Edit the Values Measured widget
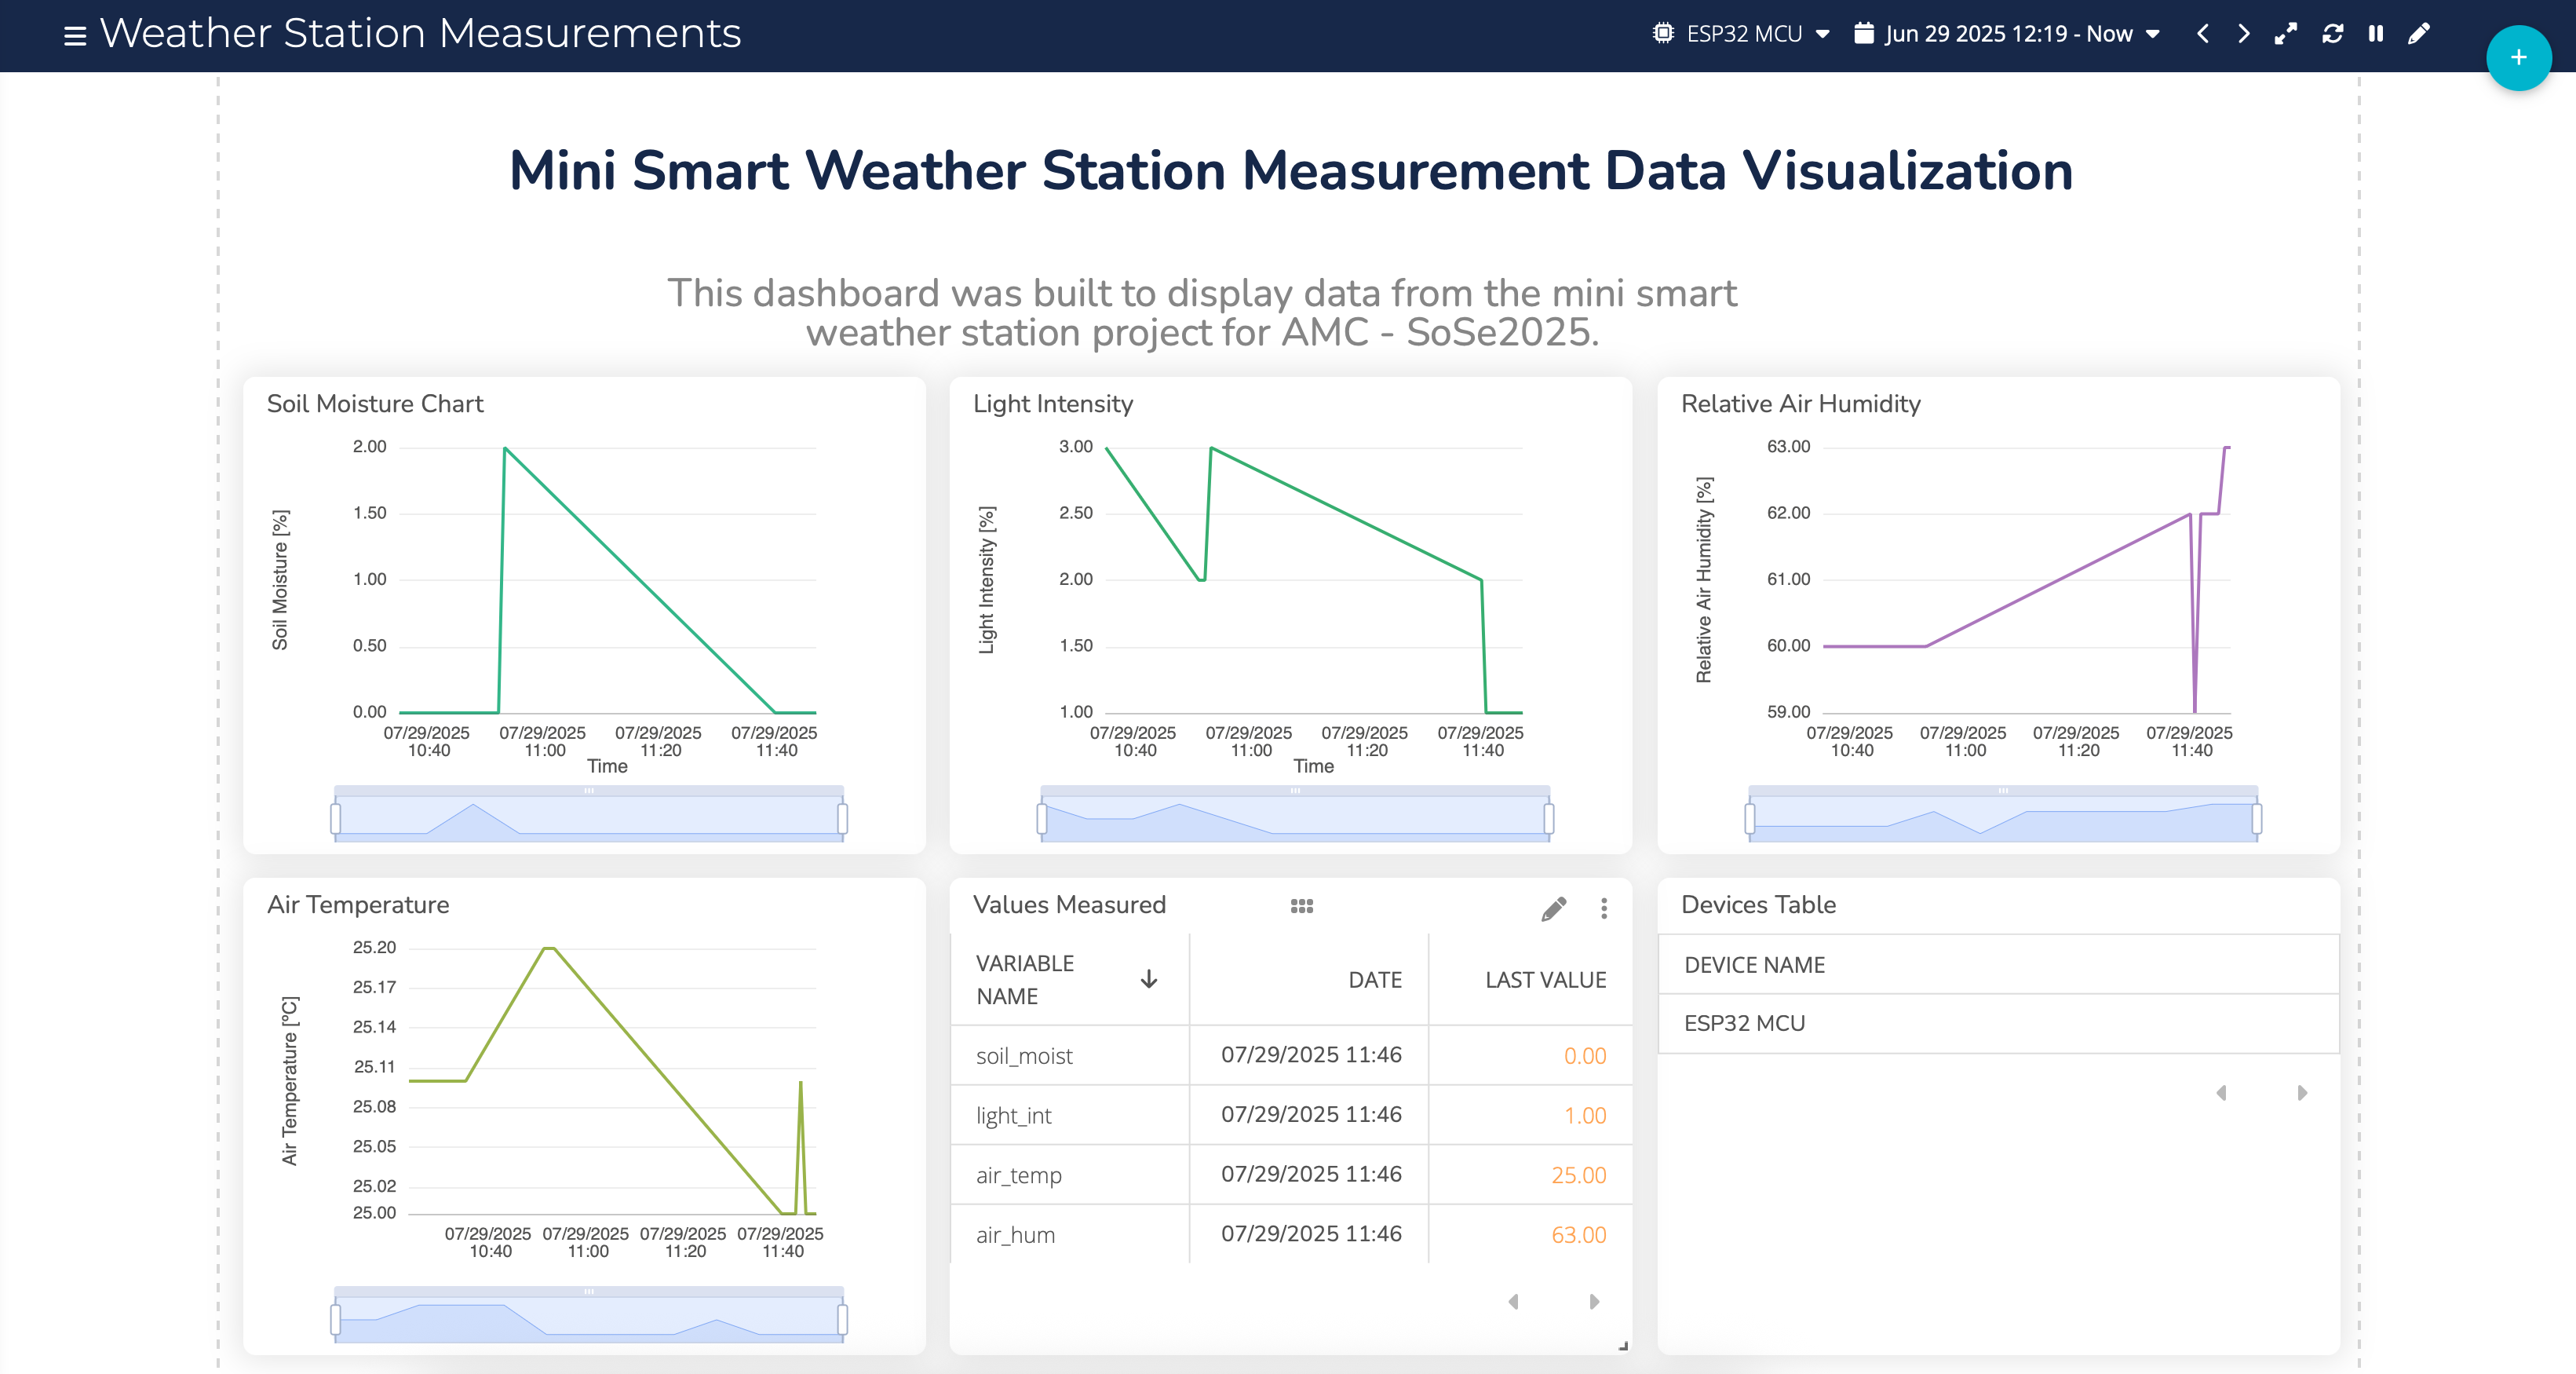Viewport: 2576px width, 1374px height. point(1553,908)
